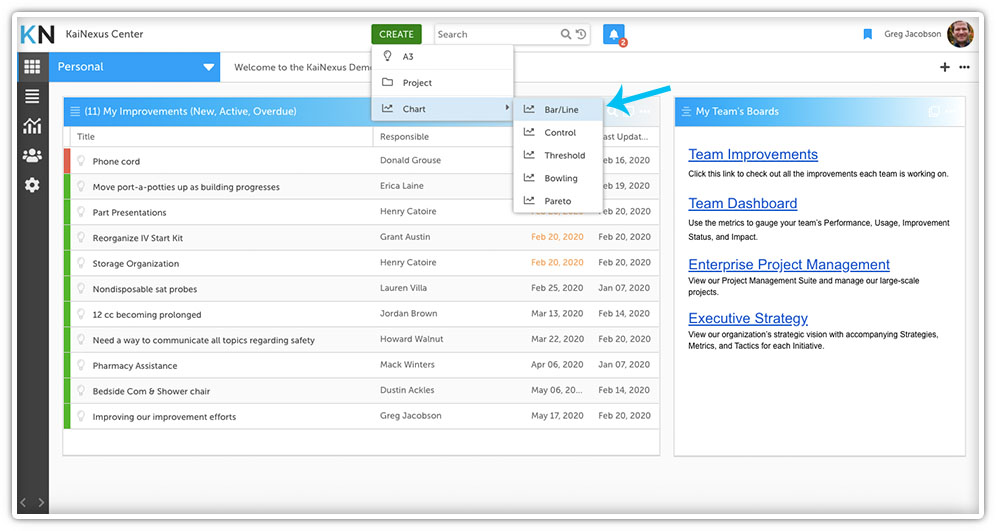Open the '12 cc becoming prolonged' improvement
The width and height of the screenshot is (996, 531).
pyautogui.click(x=147, y=314)
